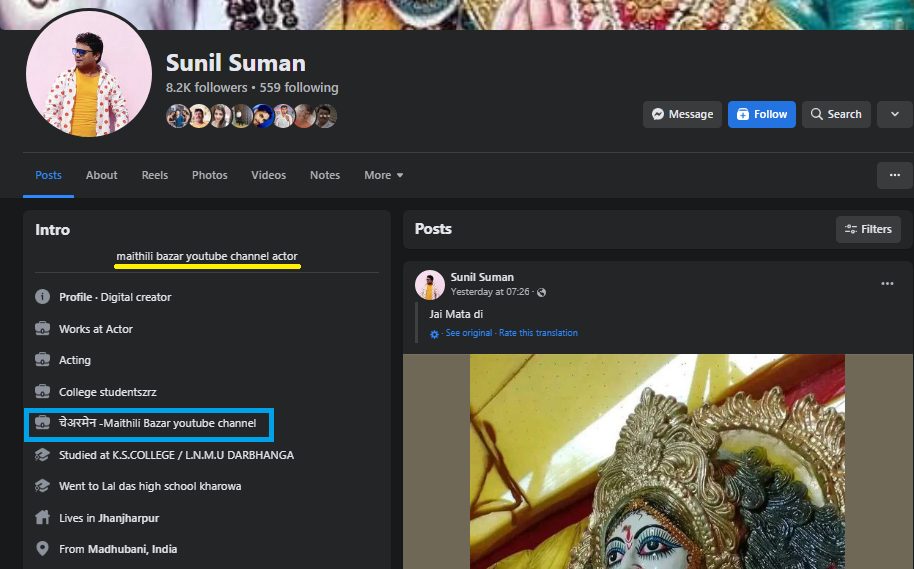Click the 'Profile · Digital creator' text
914x569 pixels.
[115, 297]
